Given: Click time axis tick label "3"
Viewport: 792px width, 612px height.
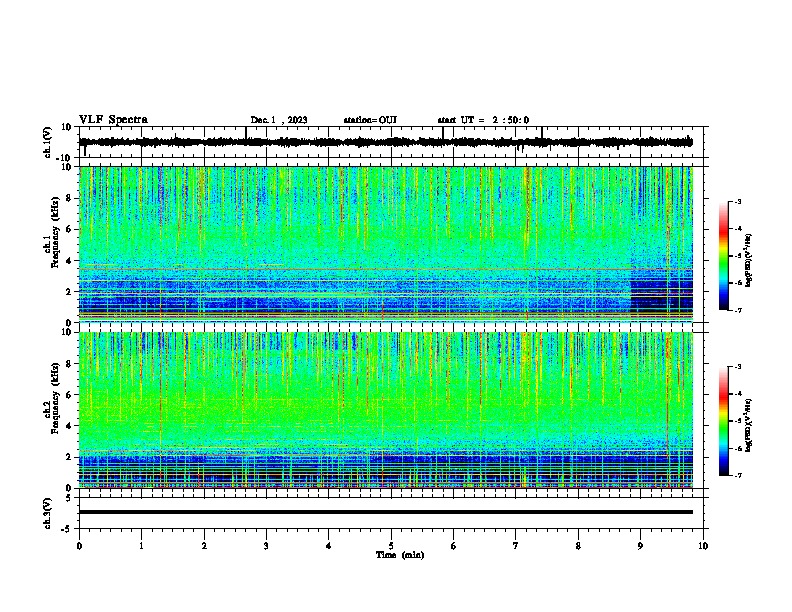Looking at the screenshot, I should [266, 546].
